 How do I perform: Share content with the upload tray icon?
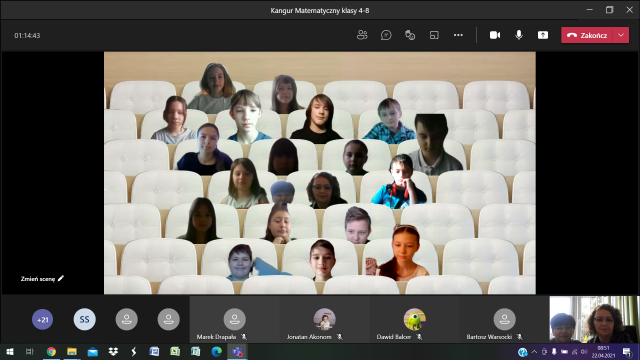click(x=542, y=35)
